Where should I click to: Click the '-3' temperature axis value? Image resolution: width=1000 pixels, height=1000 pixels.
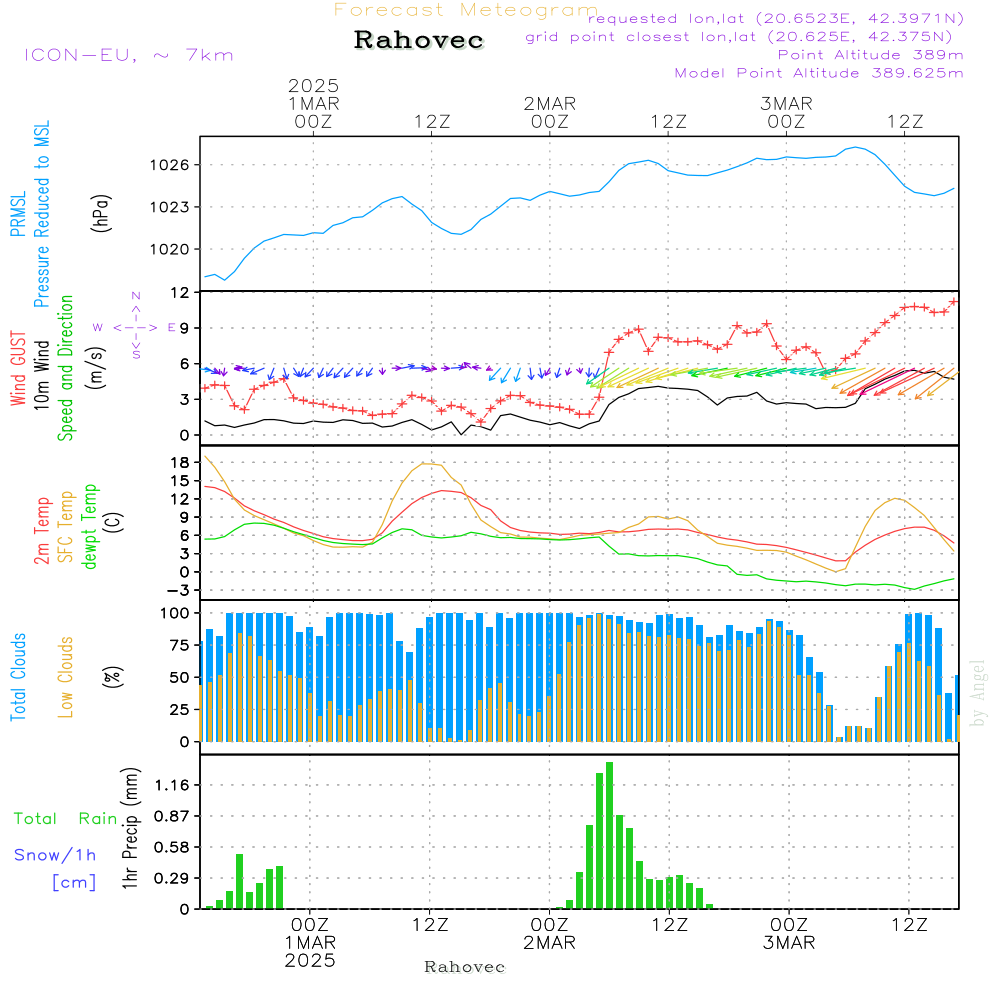click(x=177, y=591)
